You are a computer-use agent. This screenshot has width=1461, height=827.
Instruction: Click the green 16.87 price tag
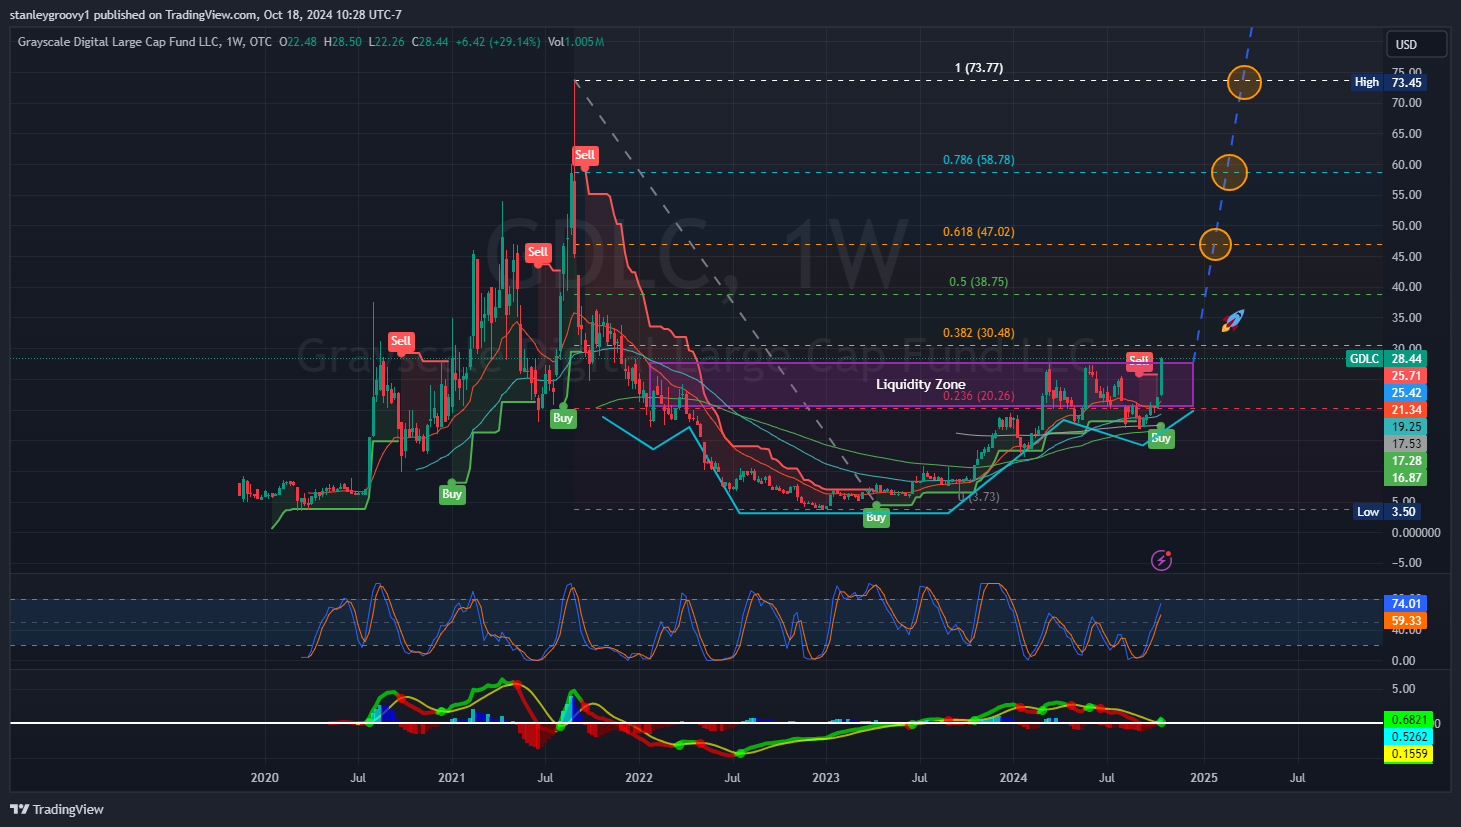(x=1406, y=478)
